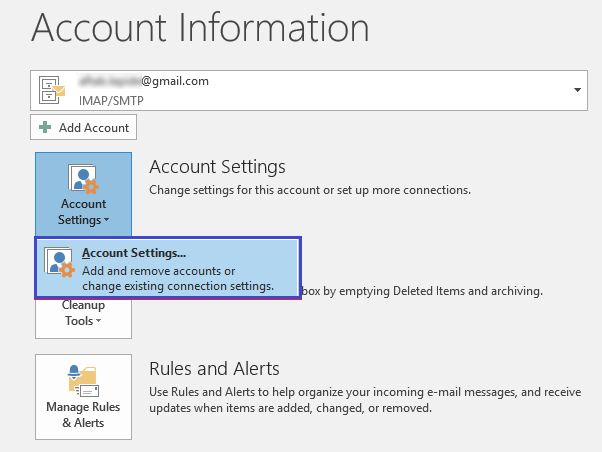
Task: Click the 'Use Rules and Alerts to help organize' description
Action: click(365, 400)
